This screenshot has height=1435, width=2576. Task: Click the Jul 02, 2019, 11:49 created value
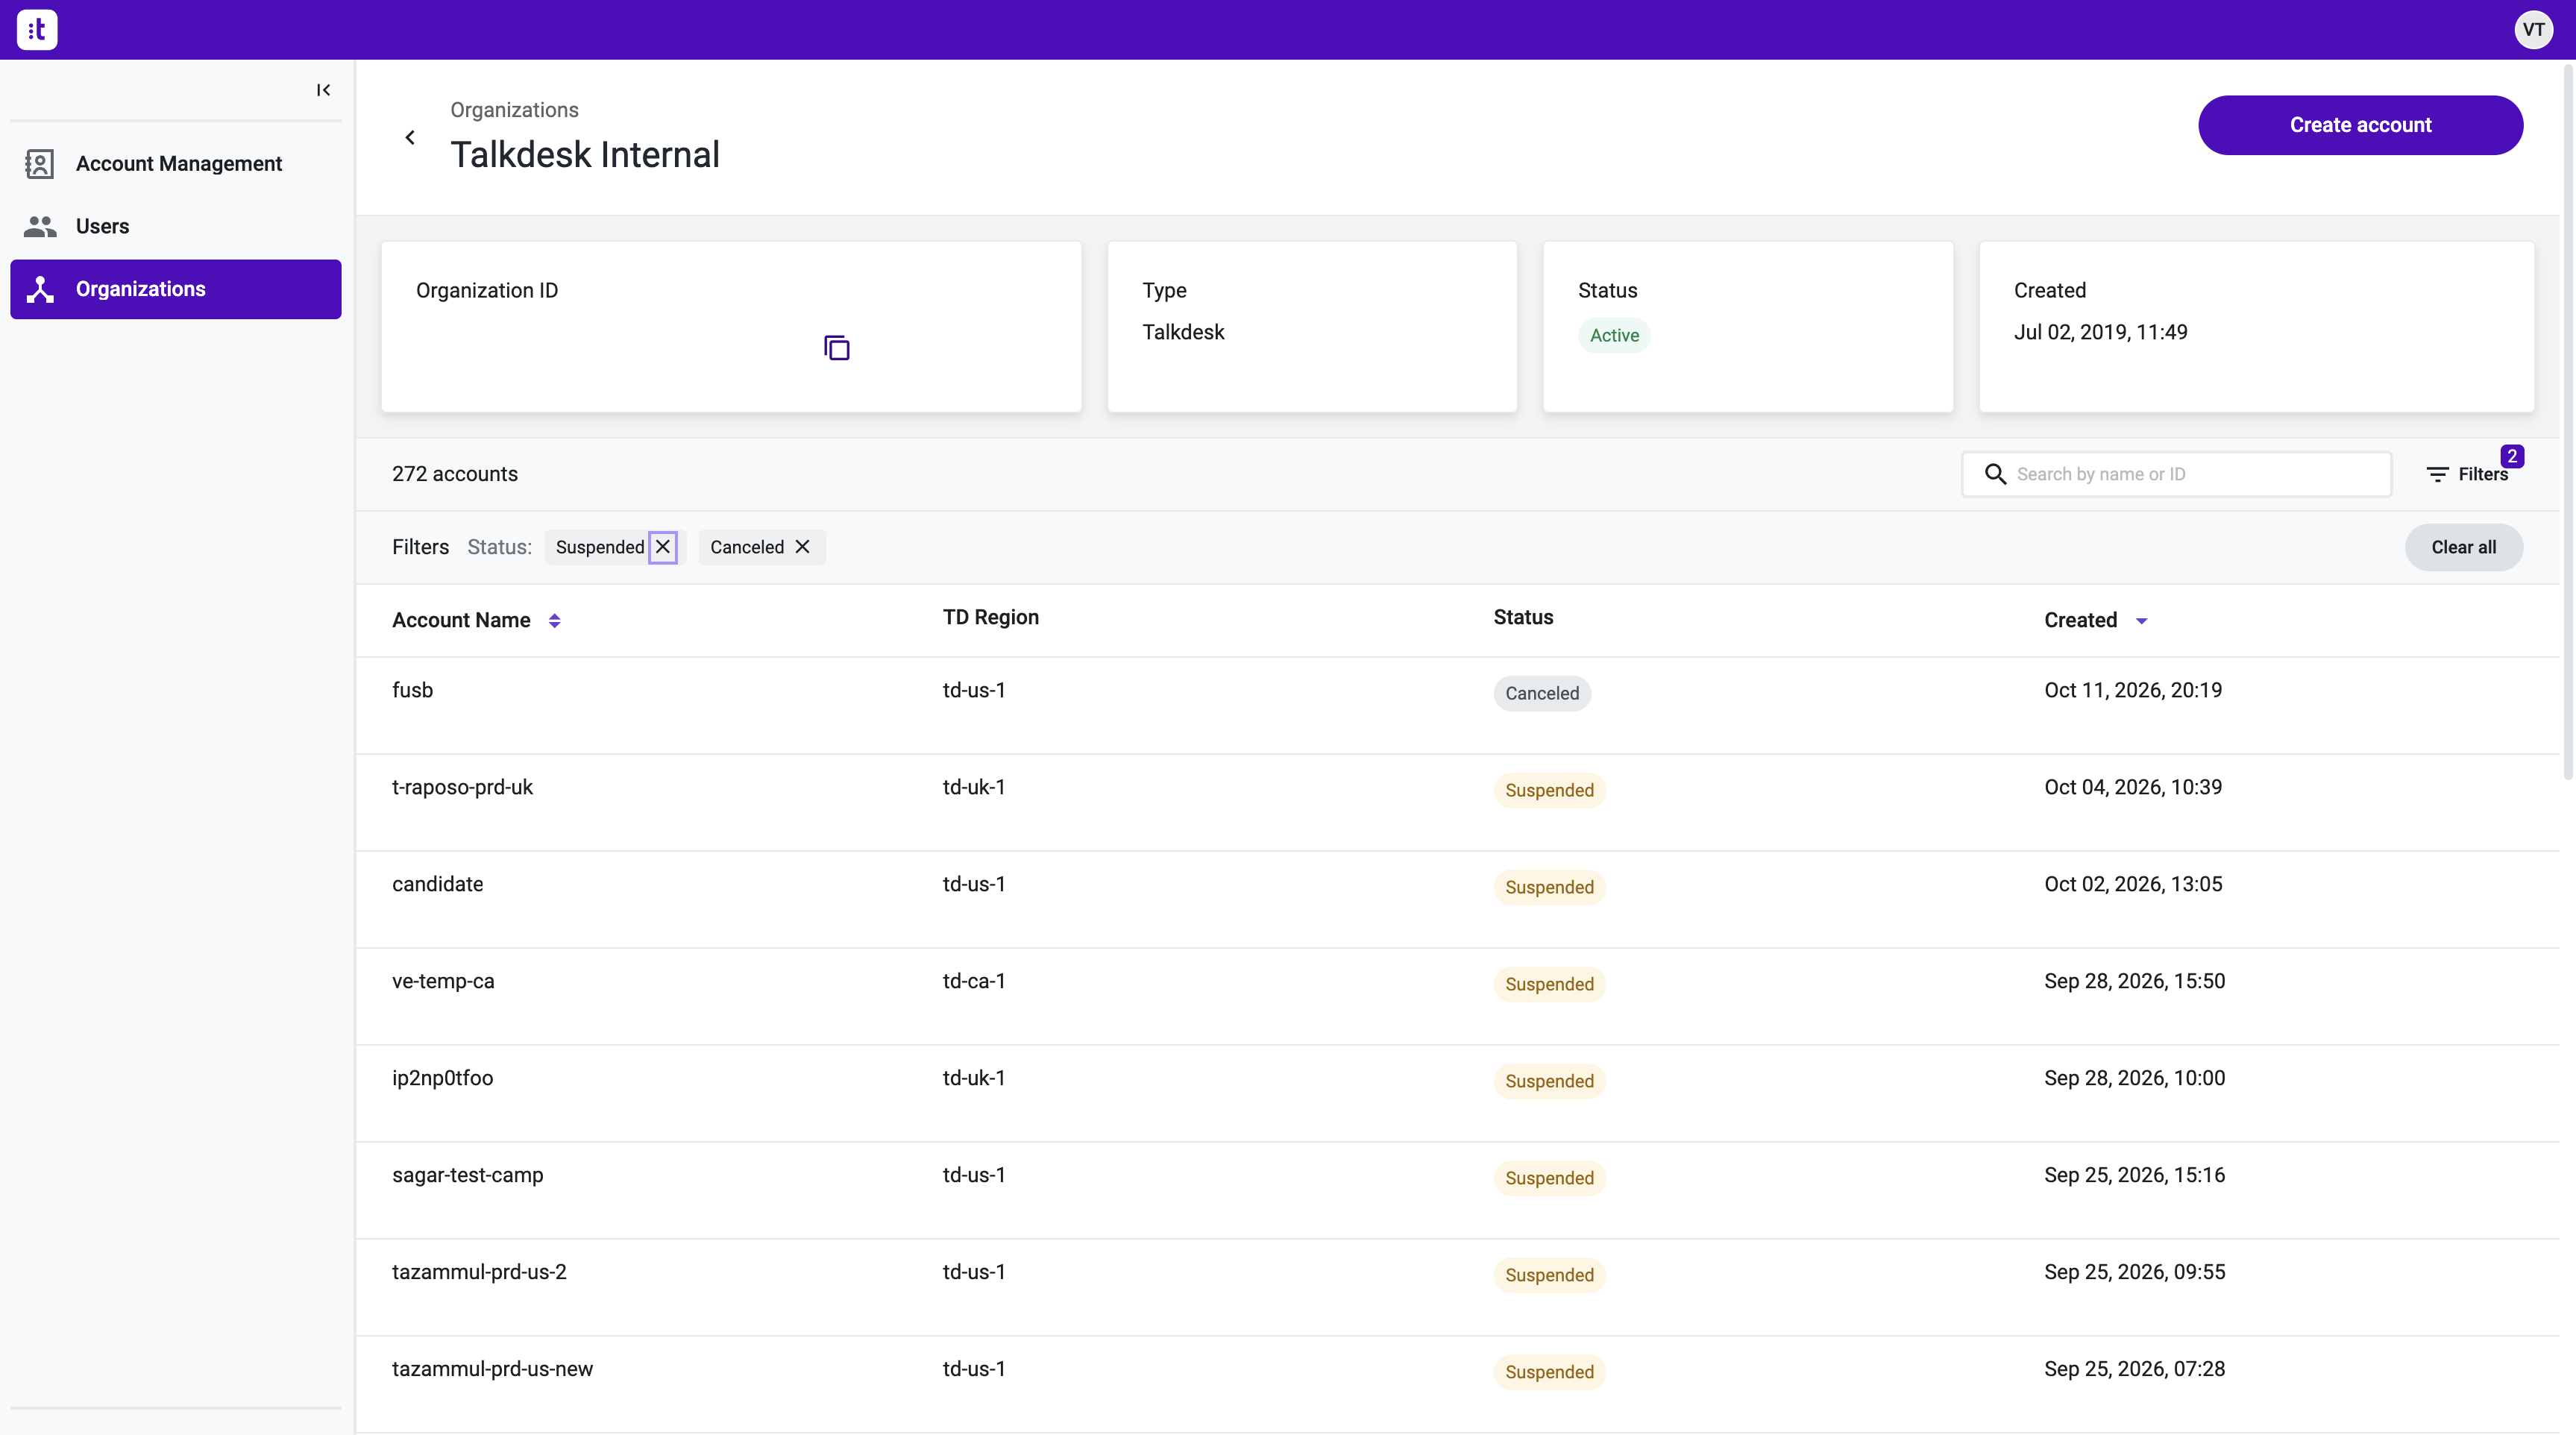(2100, 332)
